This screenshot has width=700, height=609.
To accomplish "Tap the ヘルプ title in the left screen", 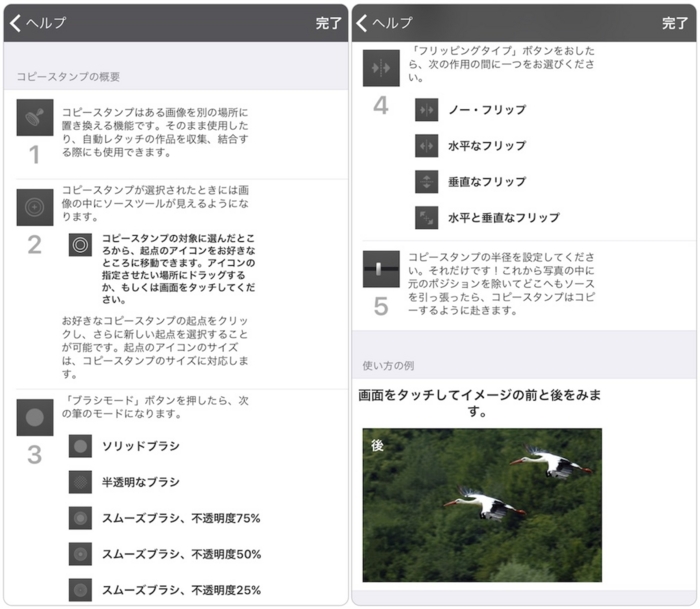I will pos(46,23).
